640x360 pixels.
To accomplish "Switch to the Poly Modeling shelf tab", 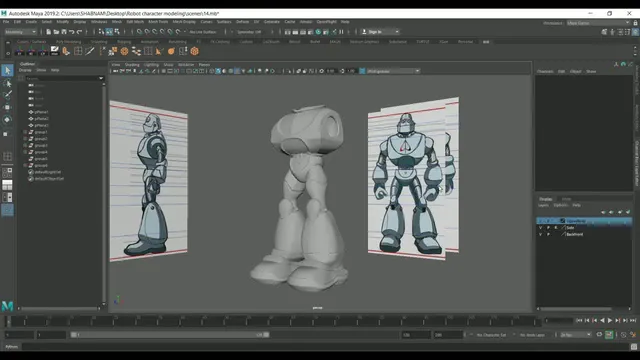I will click(x=68, y=42).
